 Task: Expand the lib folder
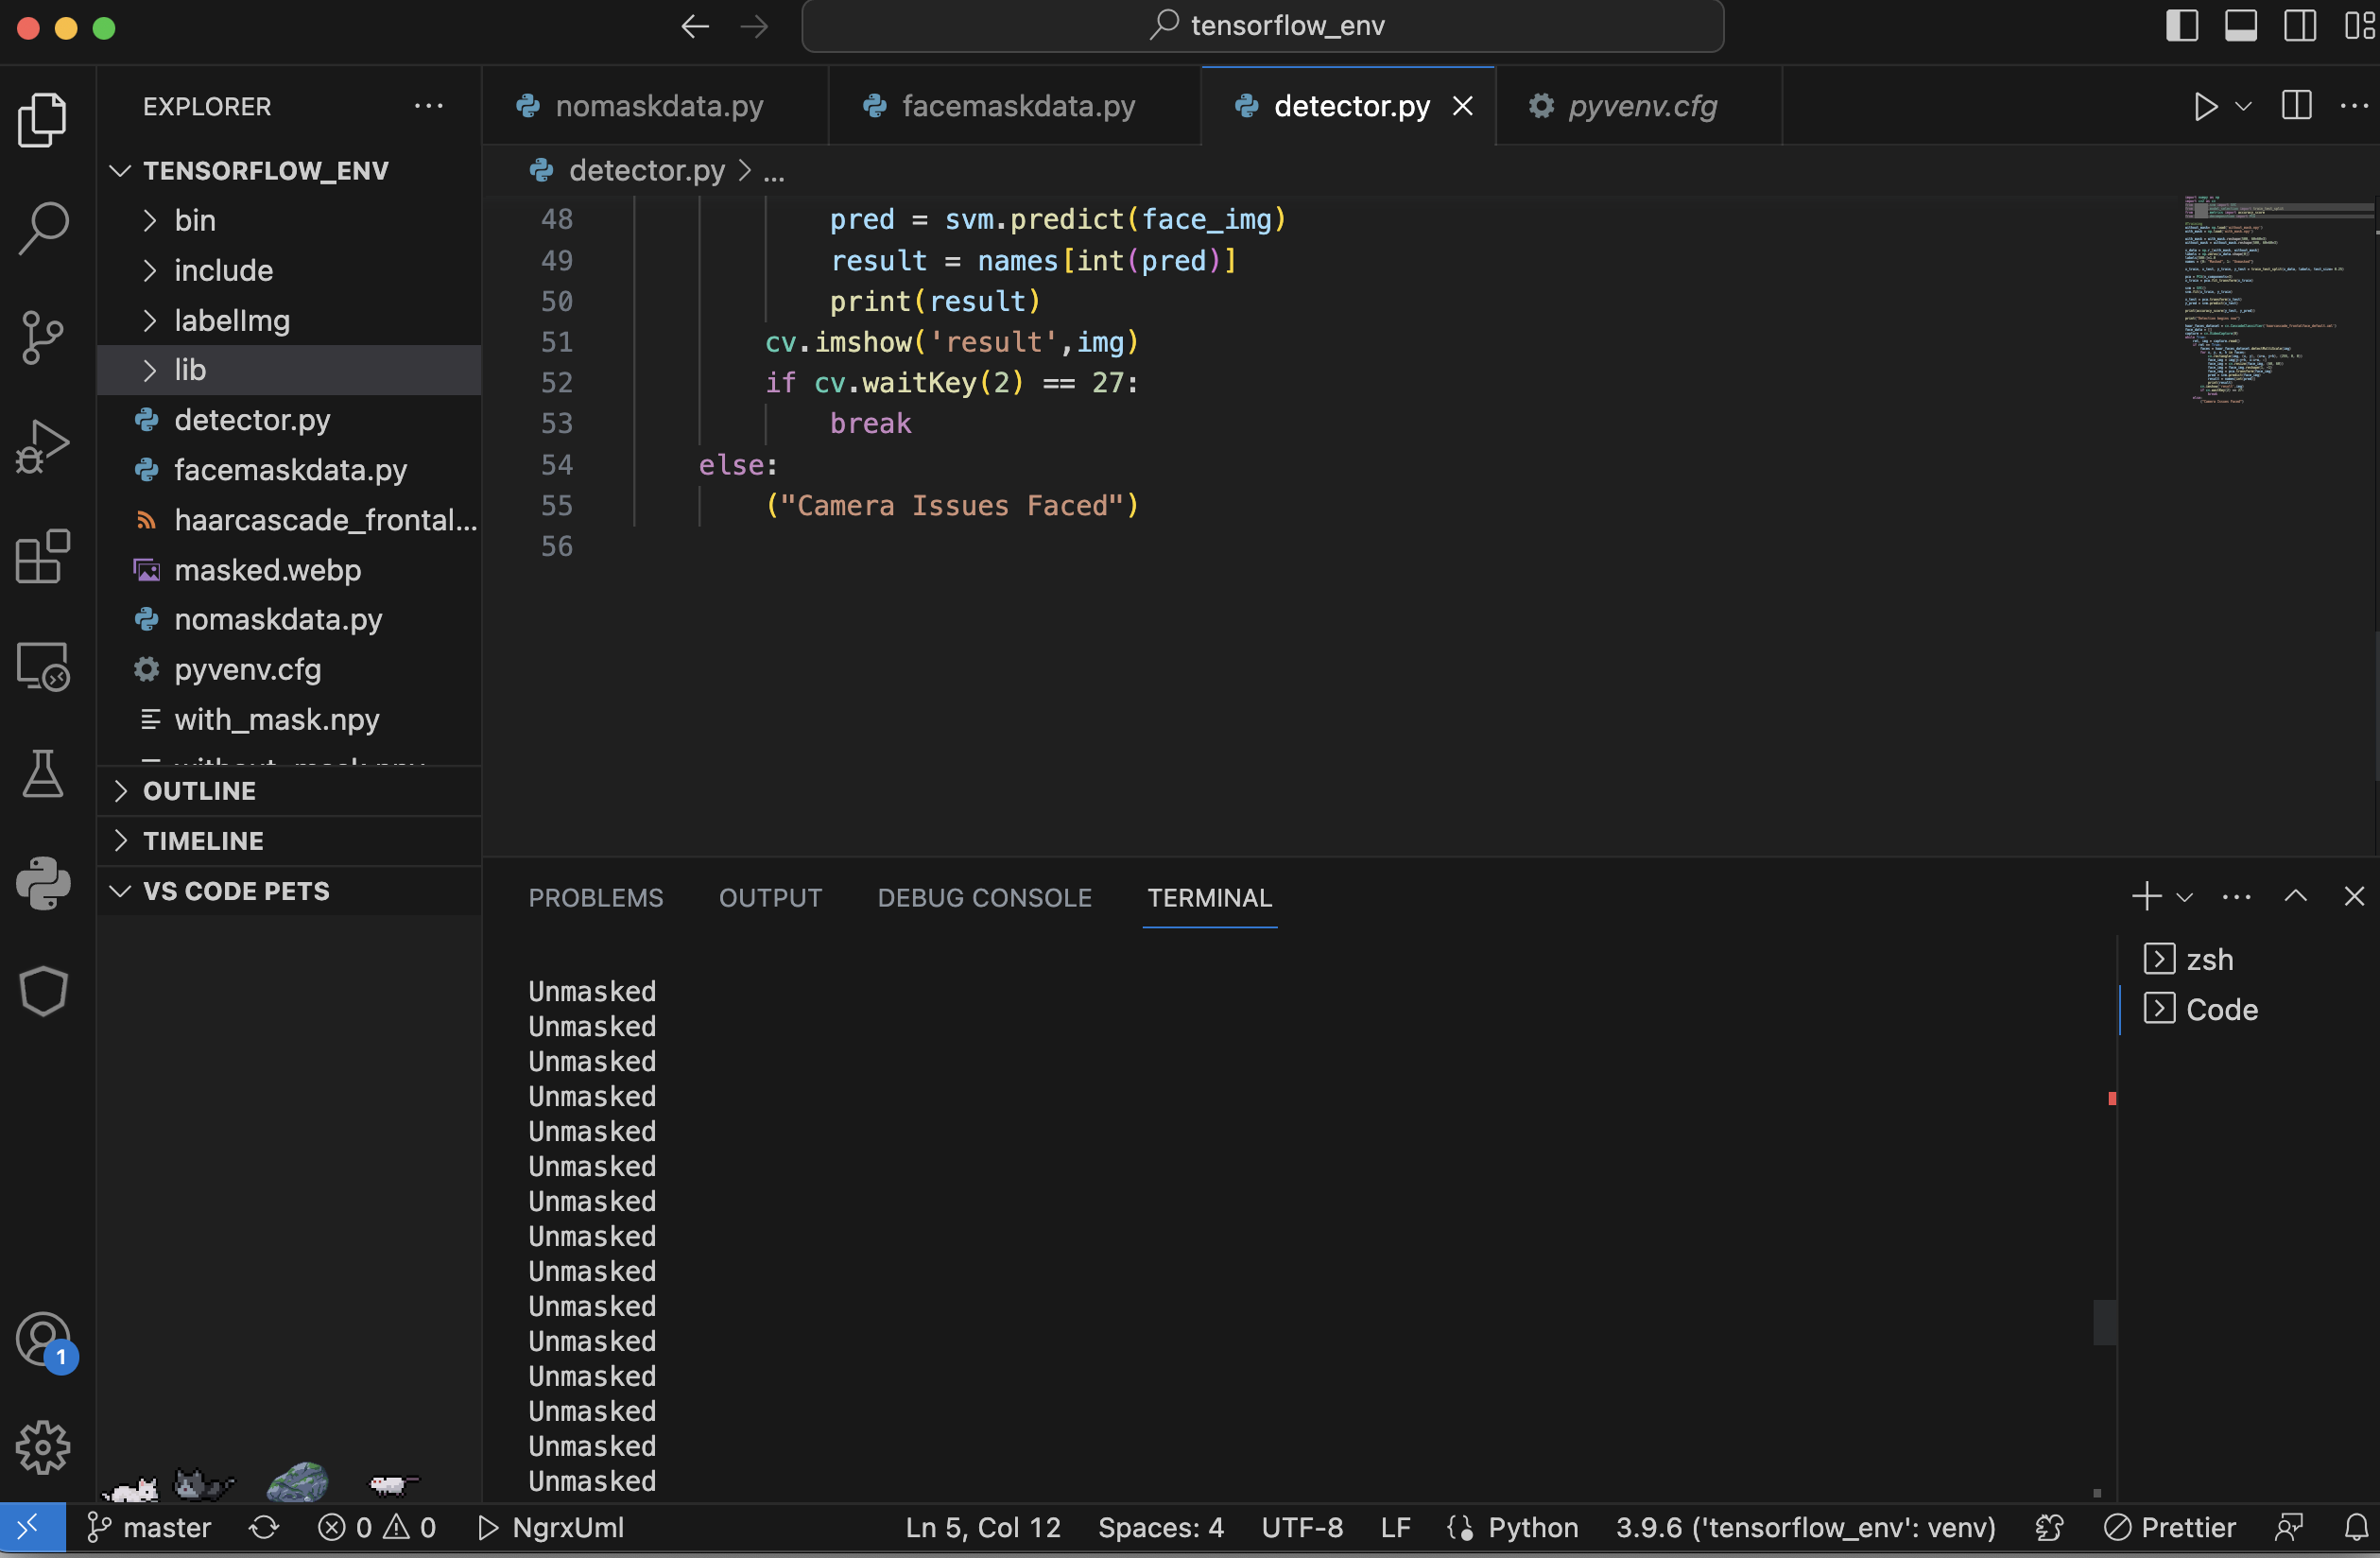click(190, 370)
